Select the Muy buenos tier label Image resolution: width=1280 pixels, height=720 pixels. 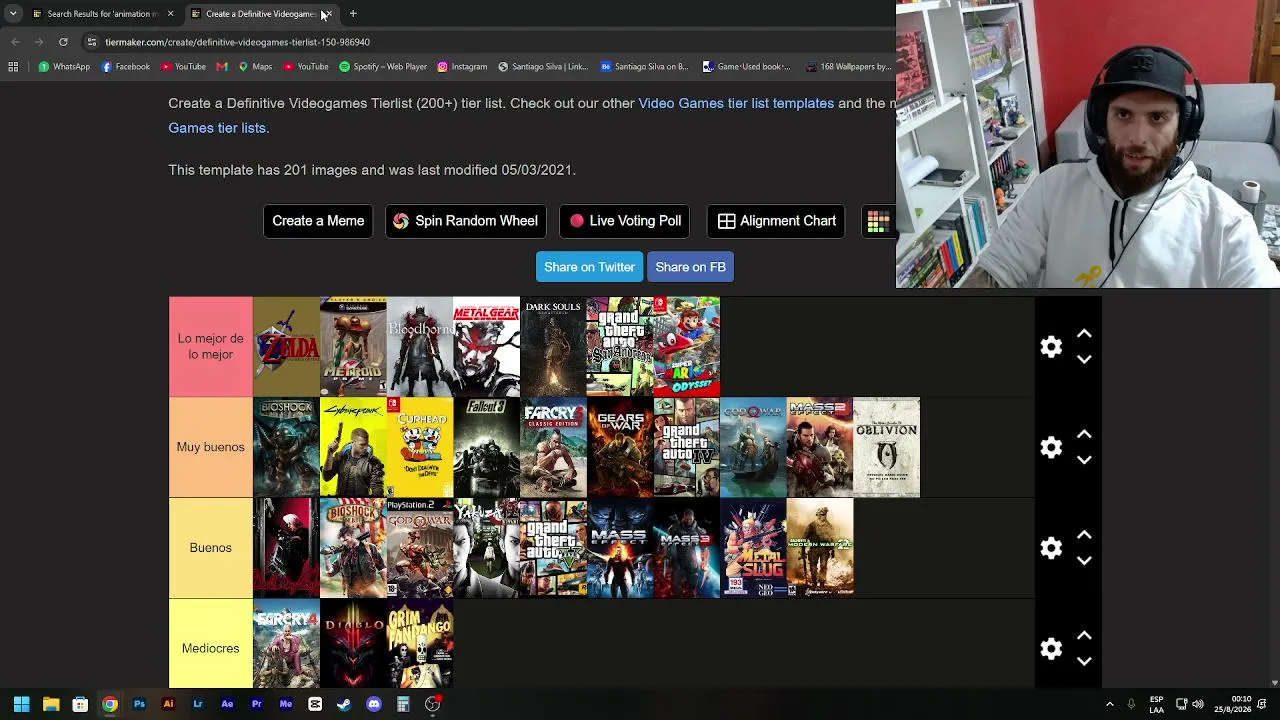tap(210, 447)
